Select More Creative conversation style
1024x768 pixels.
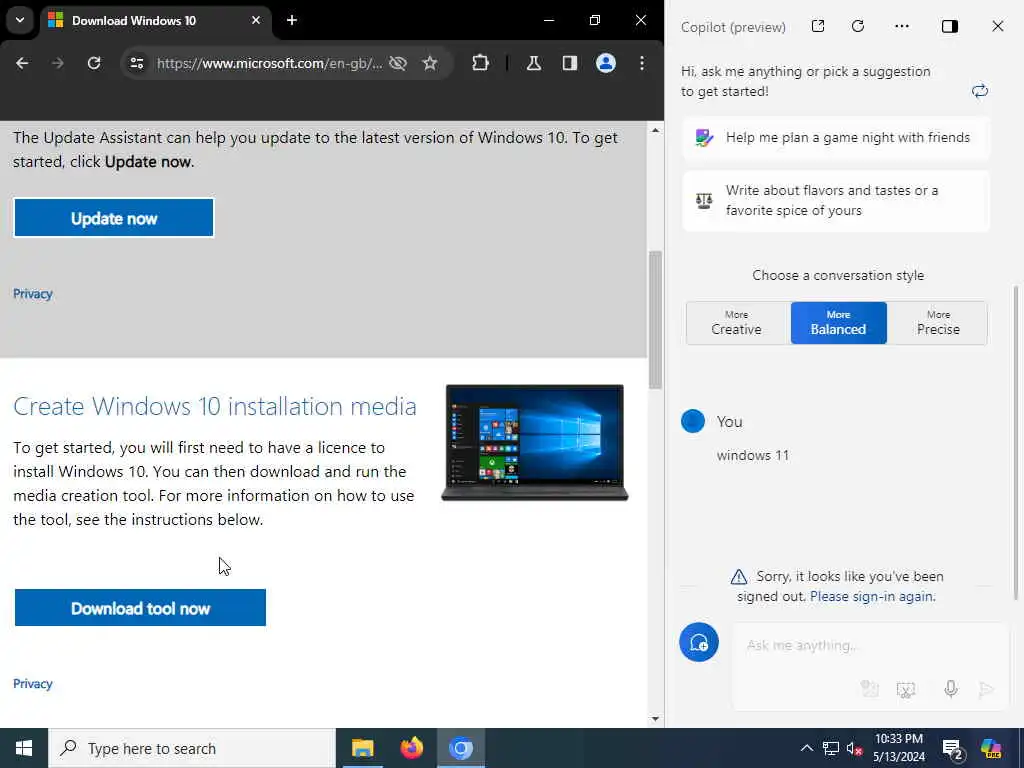point(737,323)
